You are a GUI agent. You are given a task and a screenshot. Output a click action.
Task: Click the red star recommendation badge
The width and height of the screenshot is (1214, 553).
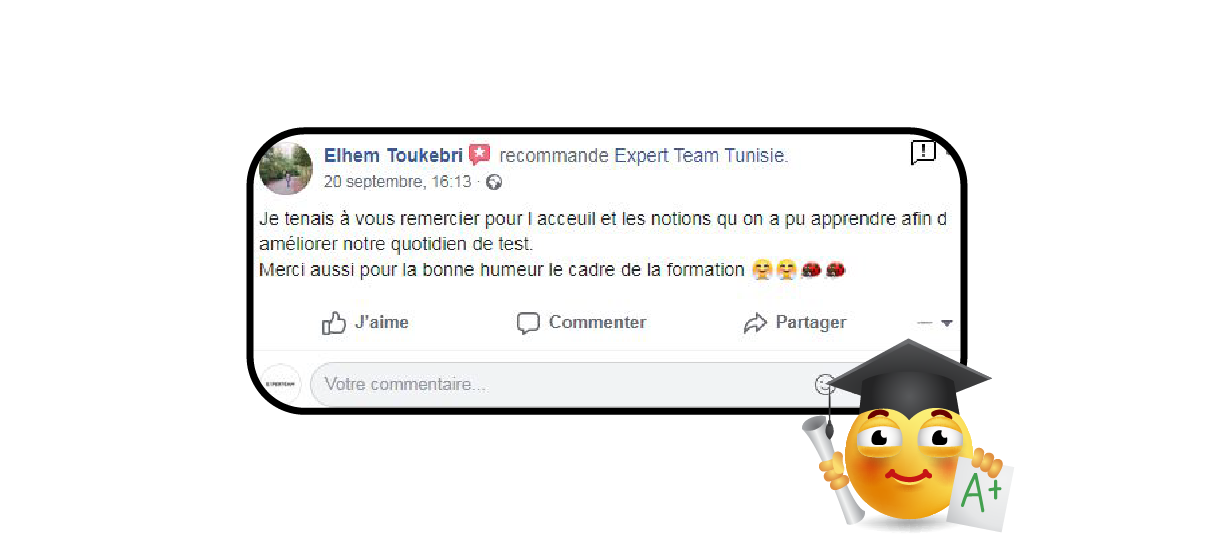coord(480,155)
